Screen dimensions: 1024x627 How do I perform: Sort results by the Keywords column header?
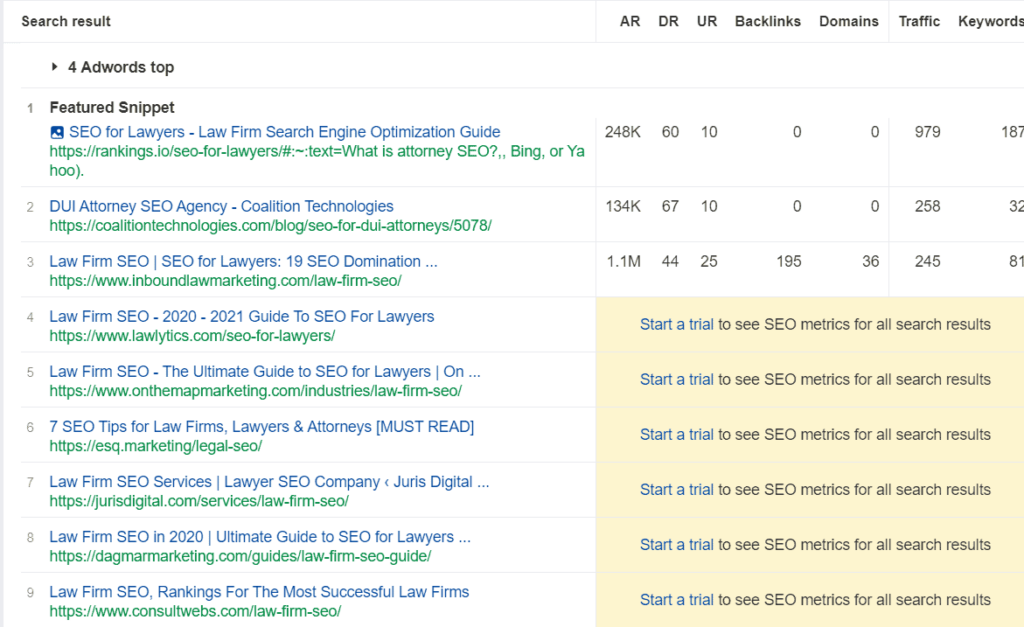click(989, 21)
